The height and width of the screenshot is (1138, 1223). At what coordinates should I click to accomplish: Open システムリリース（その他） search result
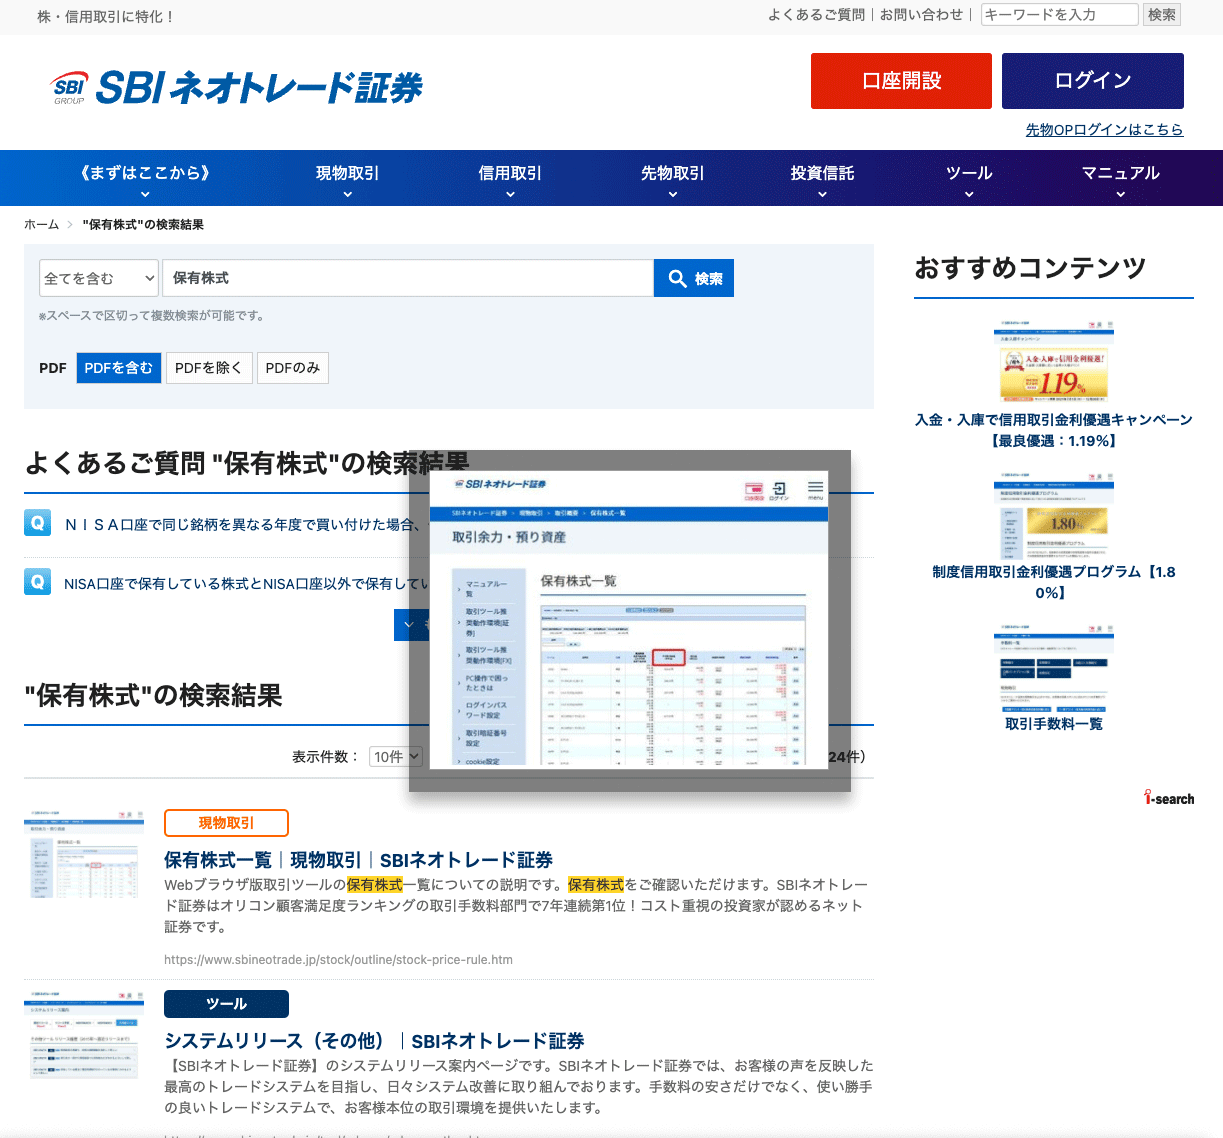(x=374, y=1041)
